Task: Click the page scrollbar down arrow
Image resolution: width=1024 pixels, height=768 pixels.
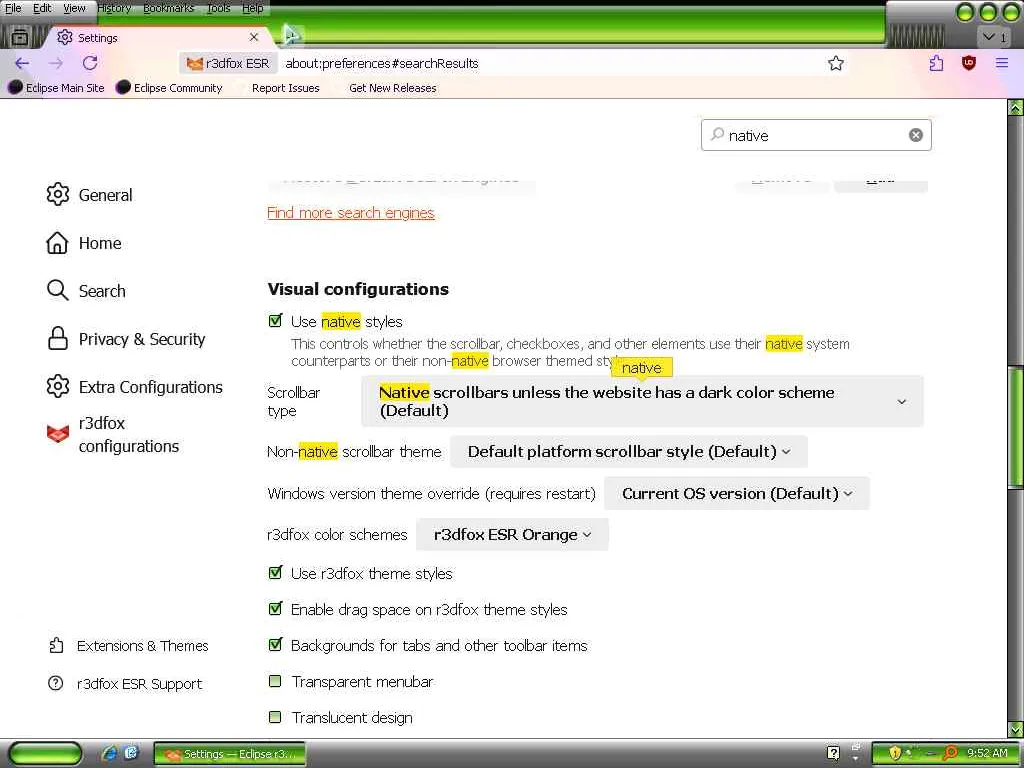Action: tap(1016, 729)
